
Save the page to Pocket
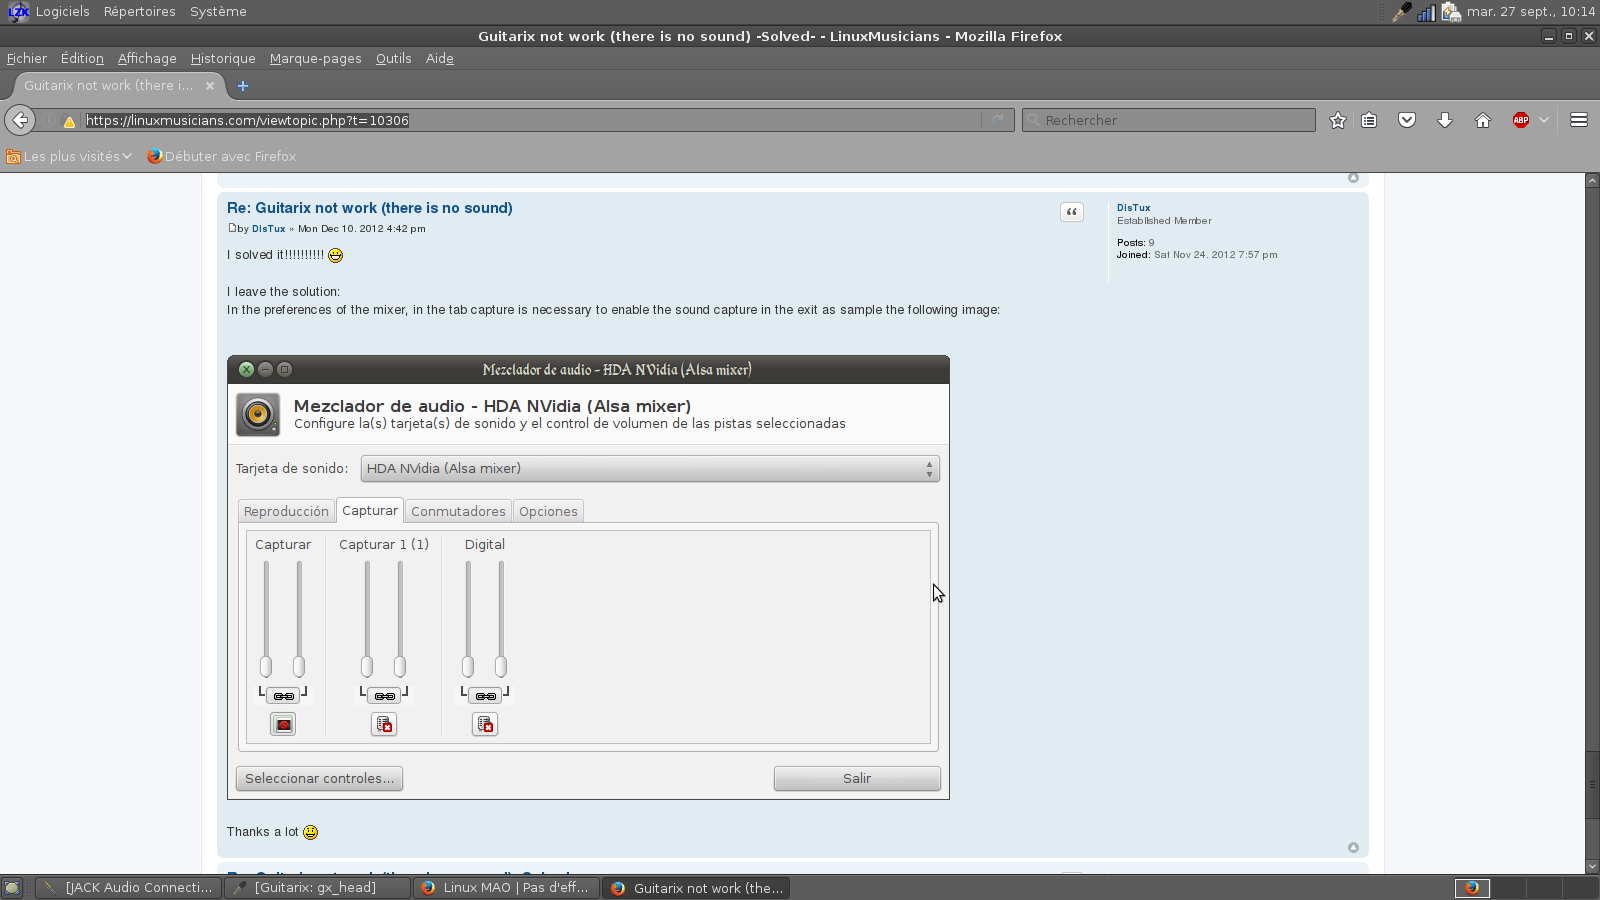(x=1407, y=120)
